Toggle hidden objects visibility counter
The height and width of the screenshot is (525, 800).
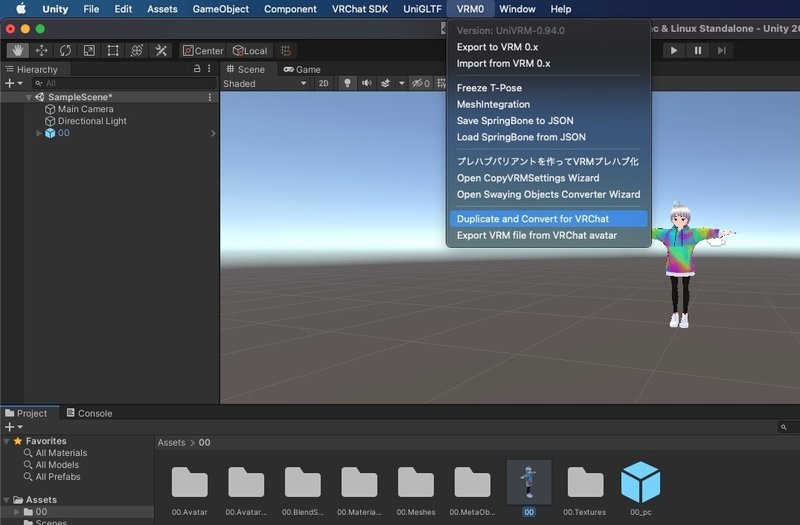421,83
